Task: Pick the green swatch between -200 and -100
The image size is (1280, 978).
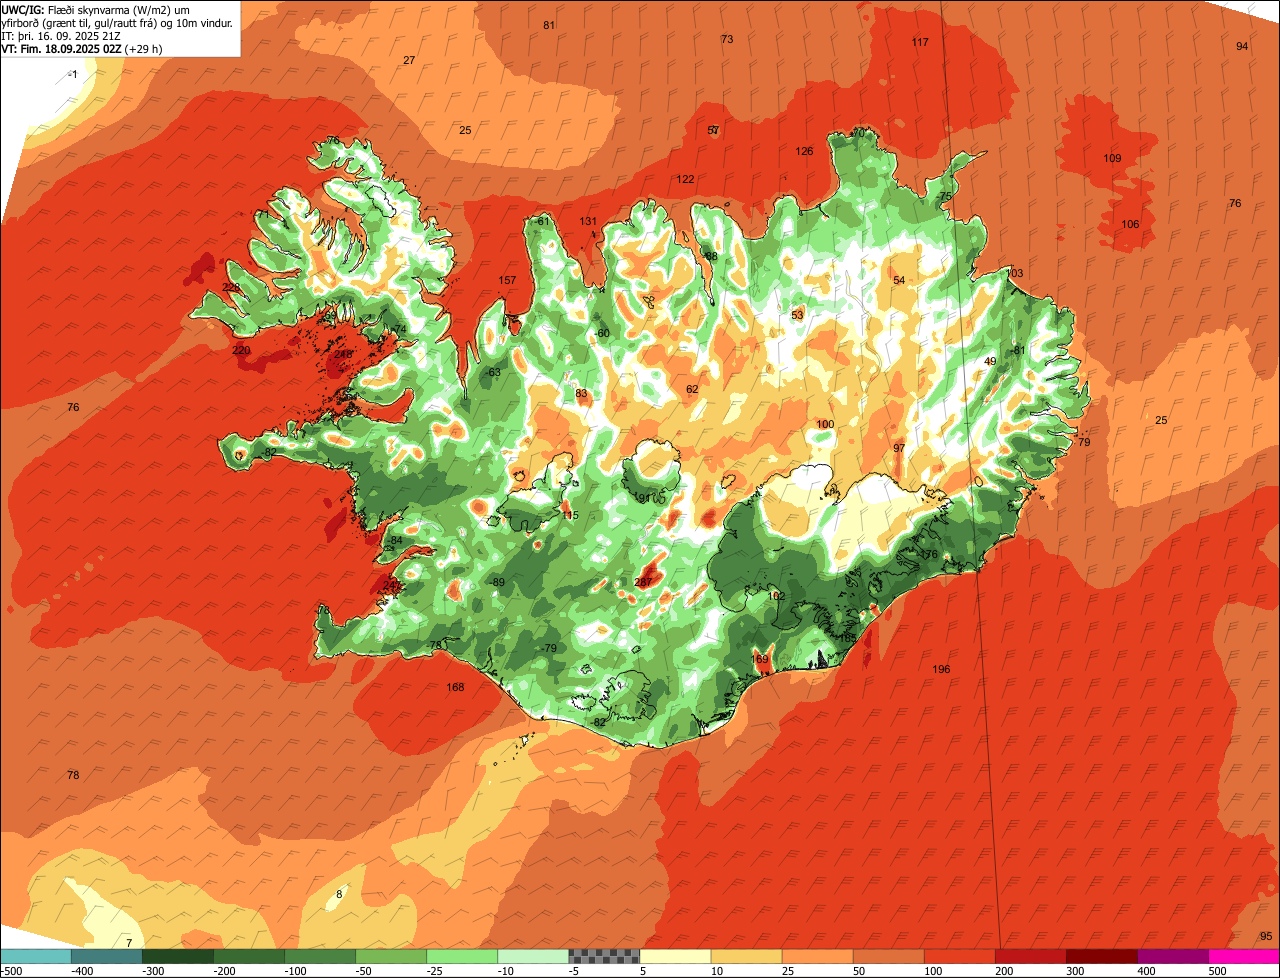Action: pyautogui.click(x=249, y=956)
